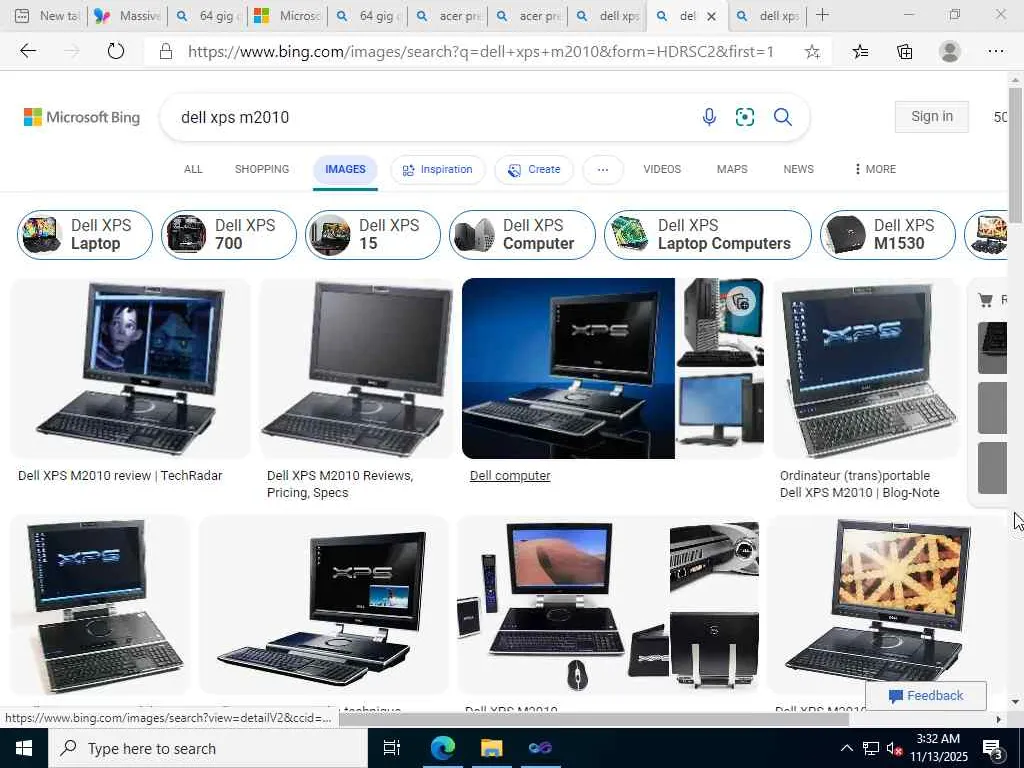Open Ordinateur (trans)portable Dell XPS image
This screenshot has width=1024, height=768.
(x=866, y=369)
